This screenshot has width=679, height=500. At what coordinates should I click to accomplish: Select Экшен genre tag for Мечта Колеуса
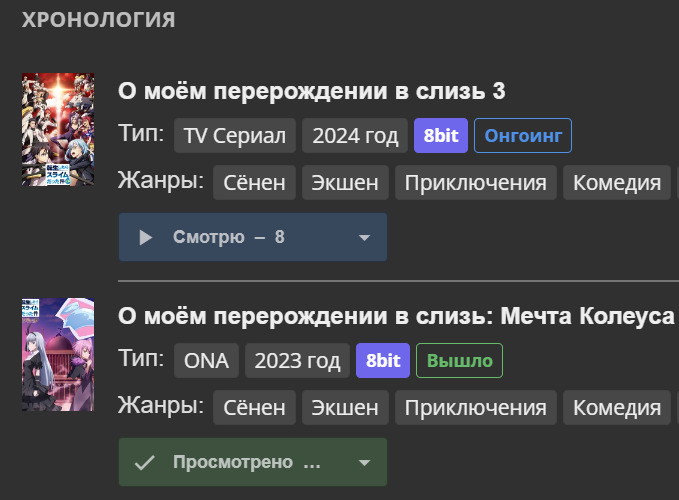(x=344, y=408)
